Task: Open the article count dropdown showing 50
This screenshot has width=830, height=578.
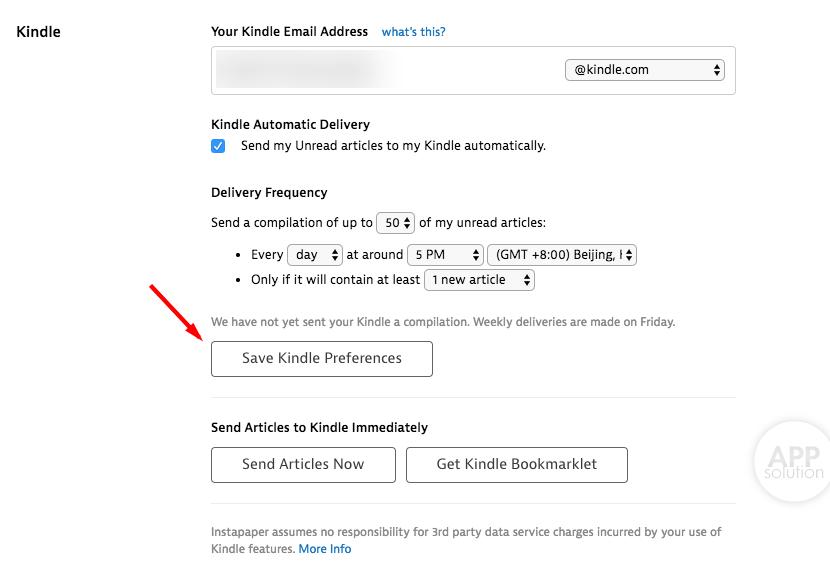Action: tap(395, 223)
